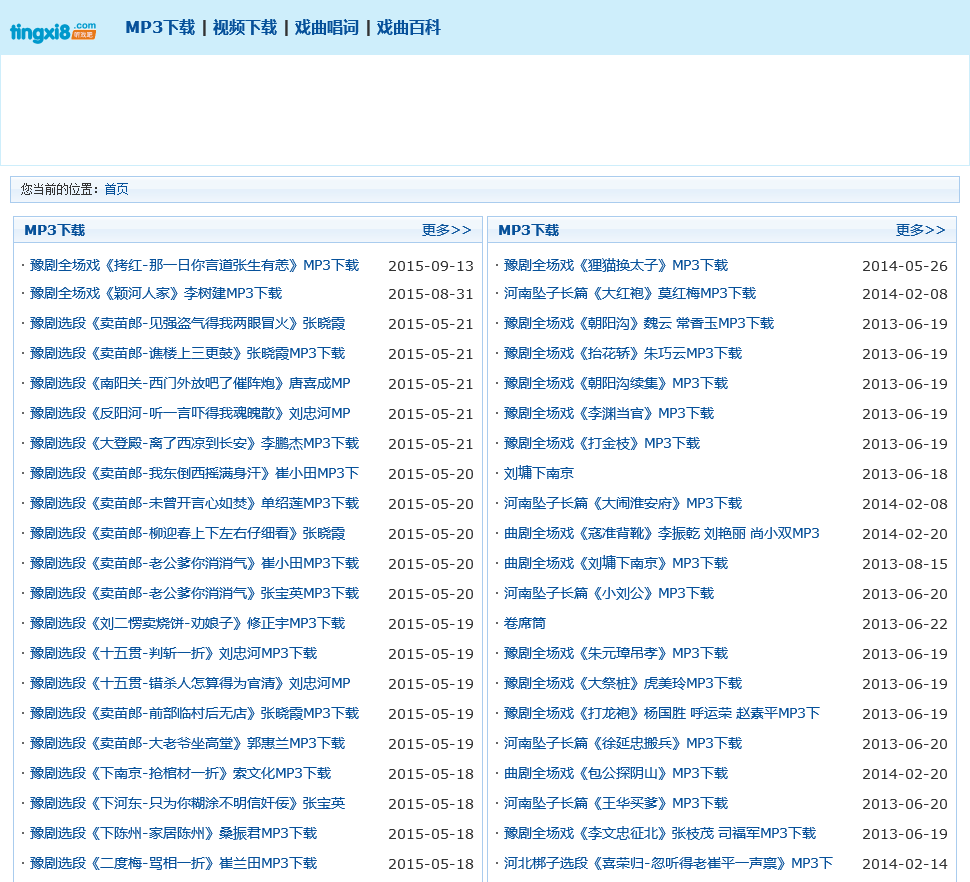
Task: Open 豫剧选段《卖苗郎-见强盗气得我两眼冒火》张晓霞
Action: tap(187, 323)
